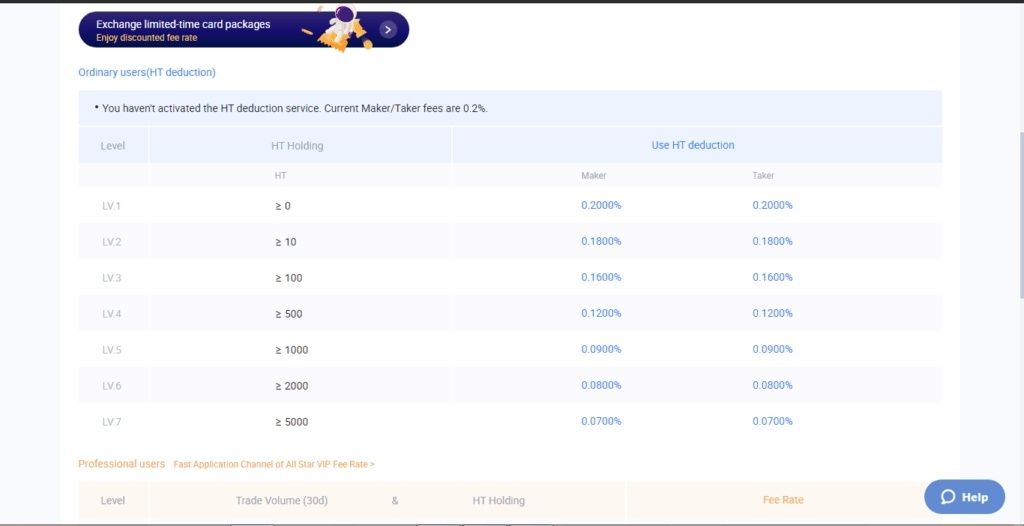The image size is (1024, 526).
Task: Click the ≥ 1000 HT holding value
Action: click(x=291, y=350)
